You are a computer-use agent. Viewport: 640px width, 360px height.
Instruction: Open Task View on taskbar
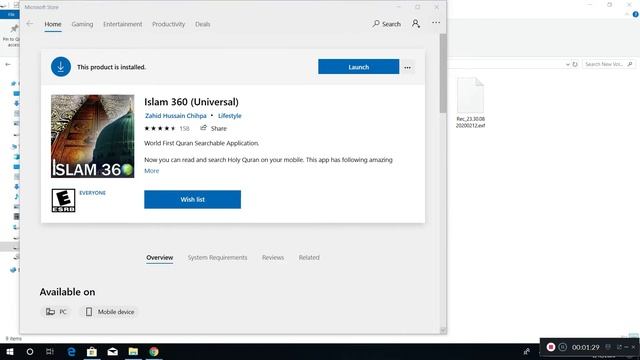50,351
